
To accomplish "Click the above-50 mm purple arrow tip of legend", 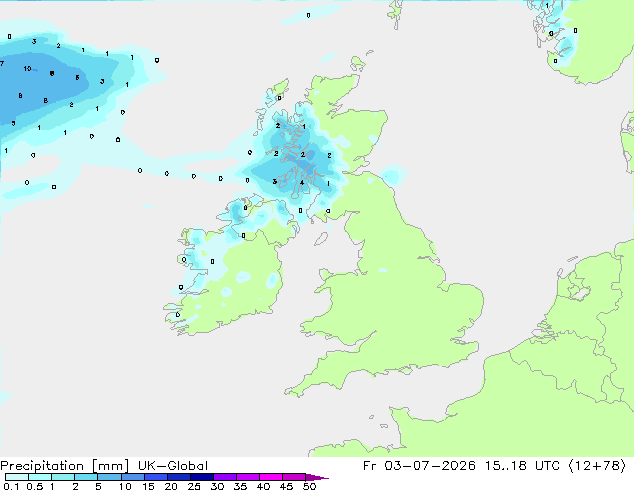I will click(x=317, y=477).
